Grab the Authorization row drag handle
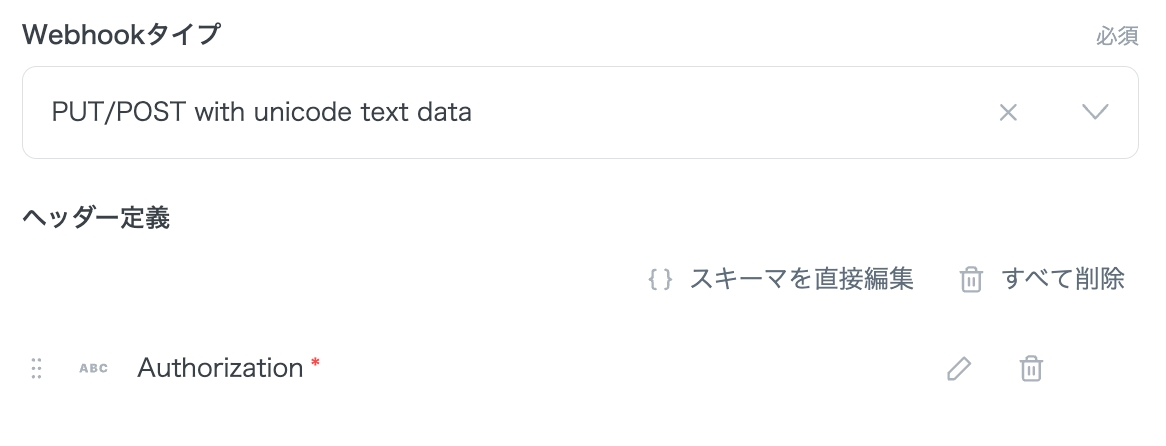Viewport: 1166px width, 446px height. click(x=37, y=368)
